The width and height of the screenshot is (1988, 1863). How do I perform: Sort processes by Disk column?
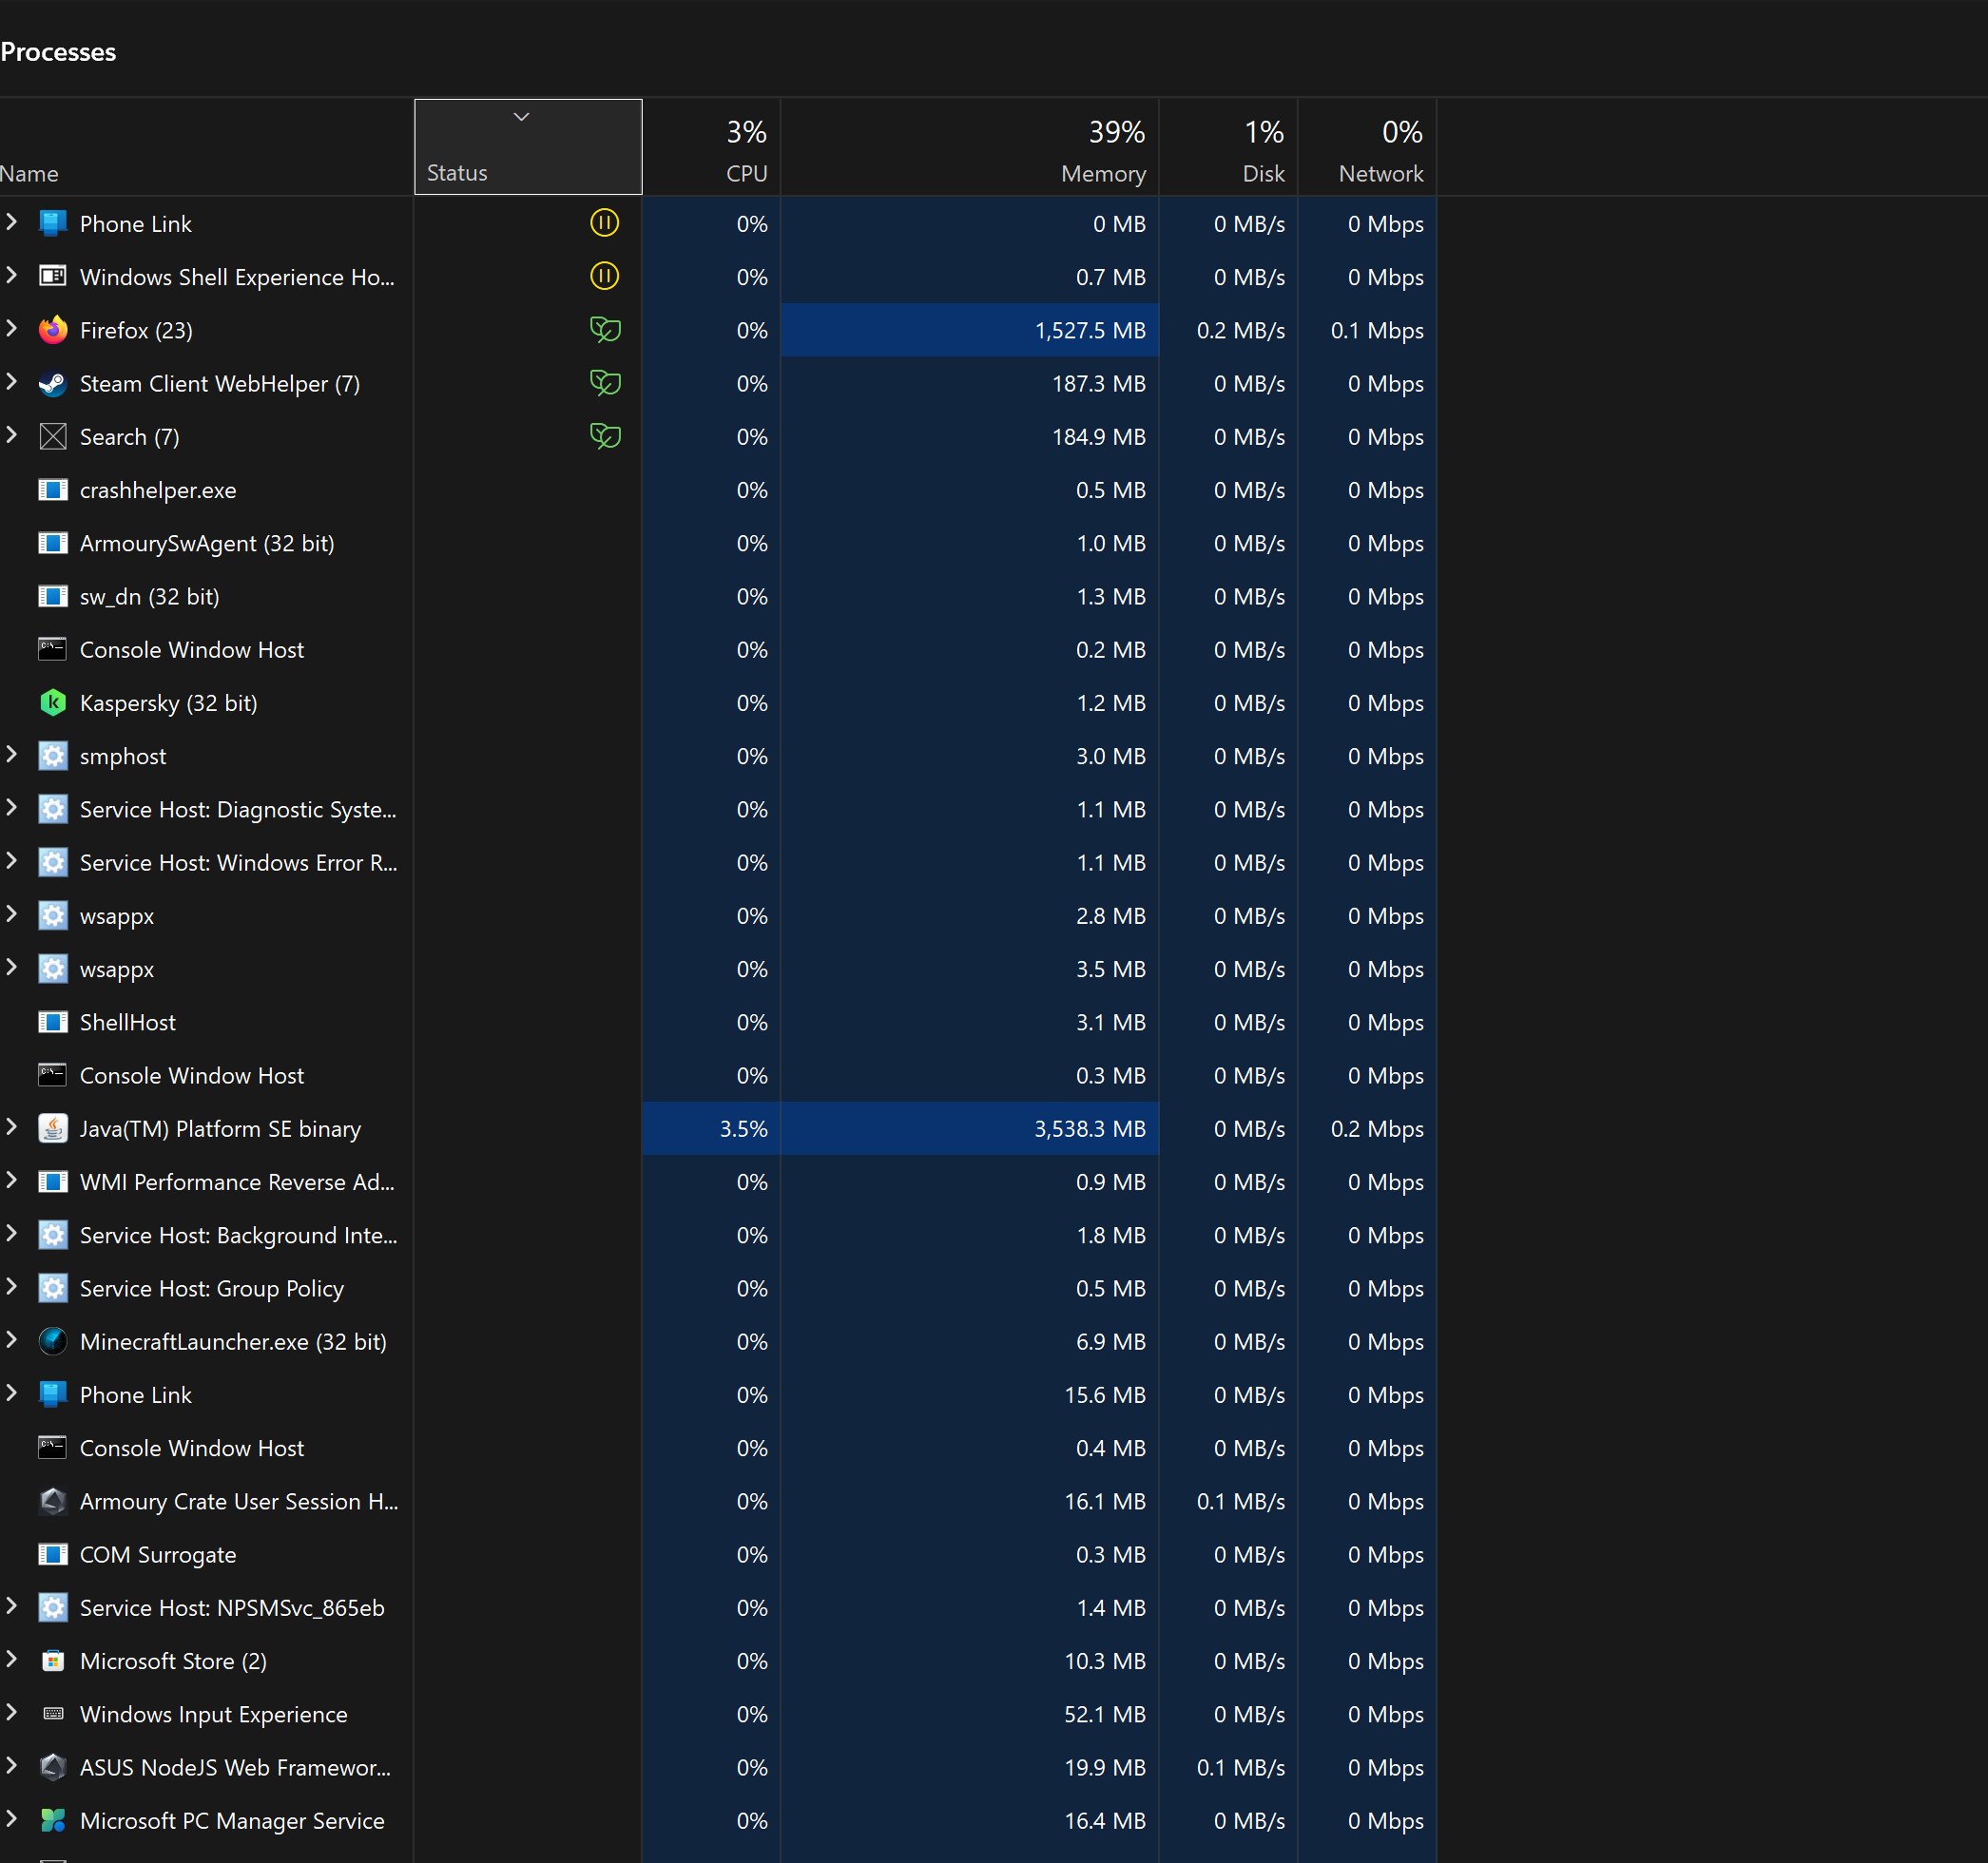[1262, 173]
